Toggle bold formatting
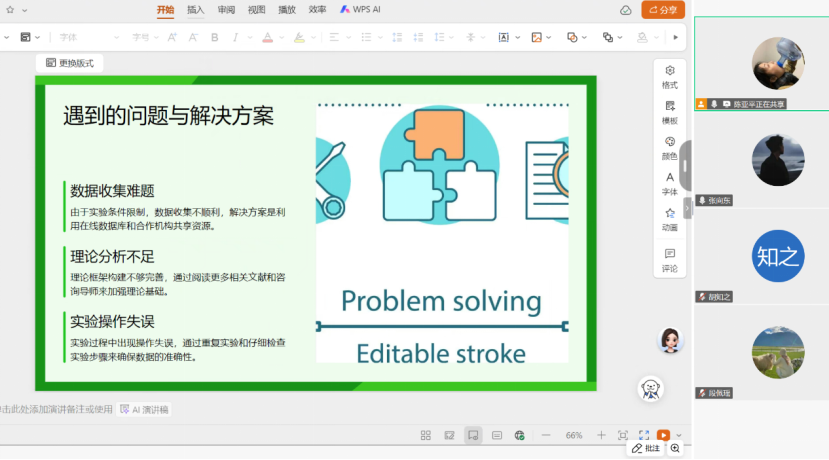The width and height of the screenshot is (829, 460). click(214, 37)
